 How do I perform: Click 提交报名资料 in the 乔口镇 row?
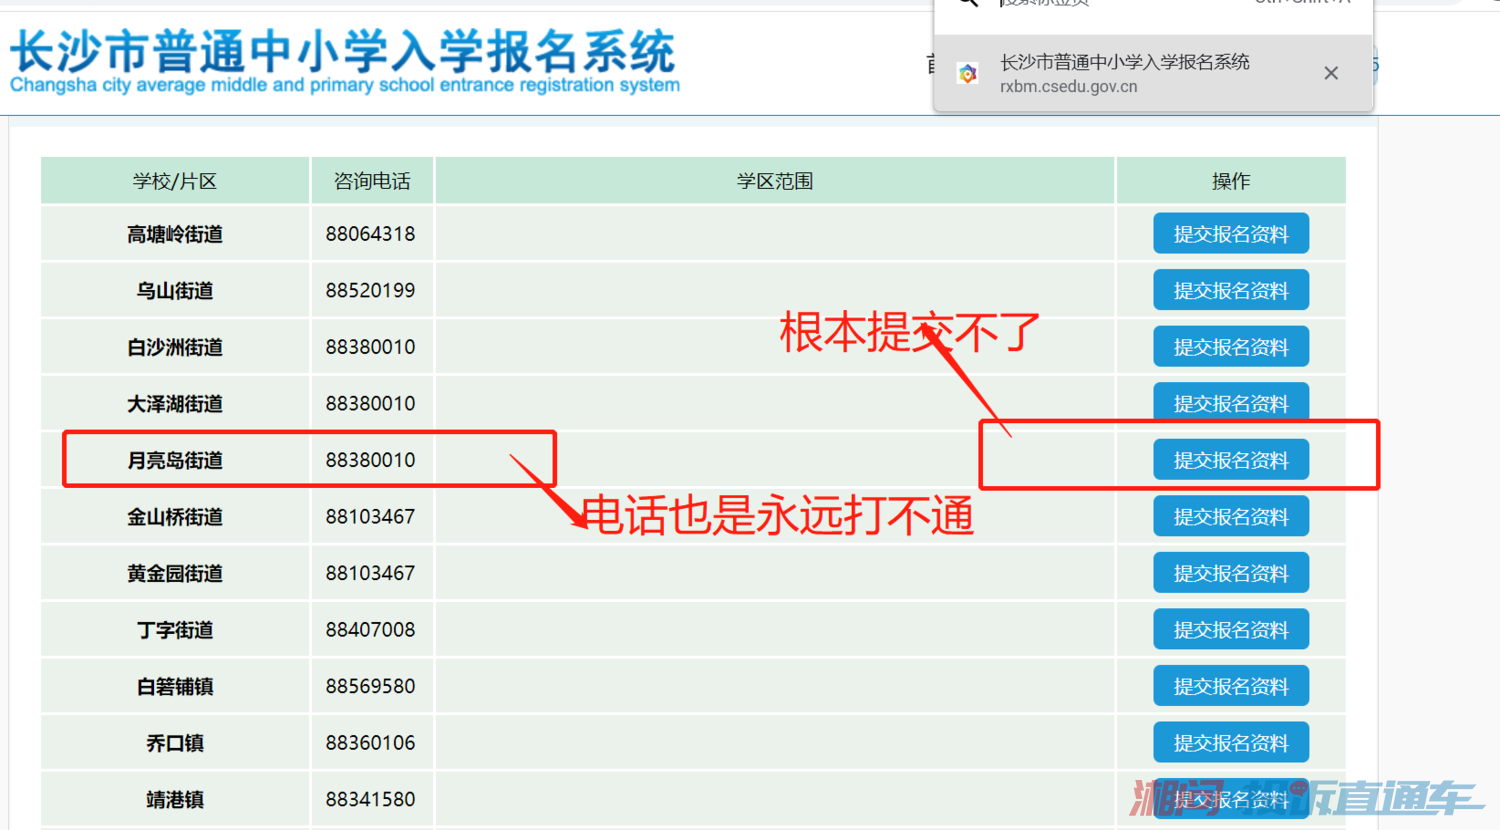coord(1231,742)
